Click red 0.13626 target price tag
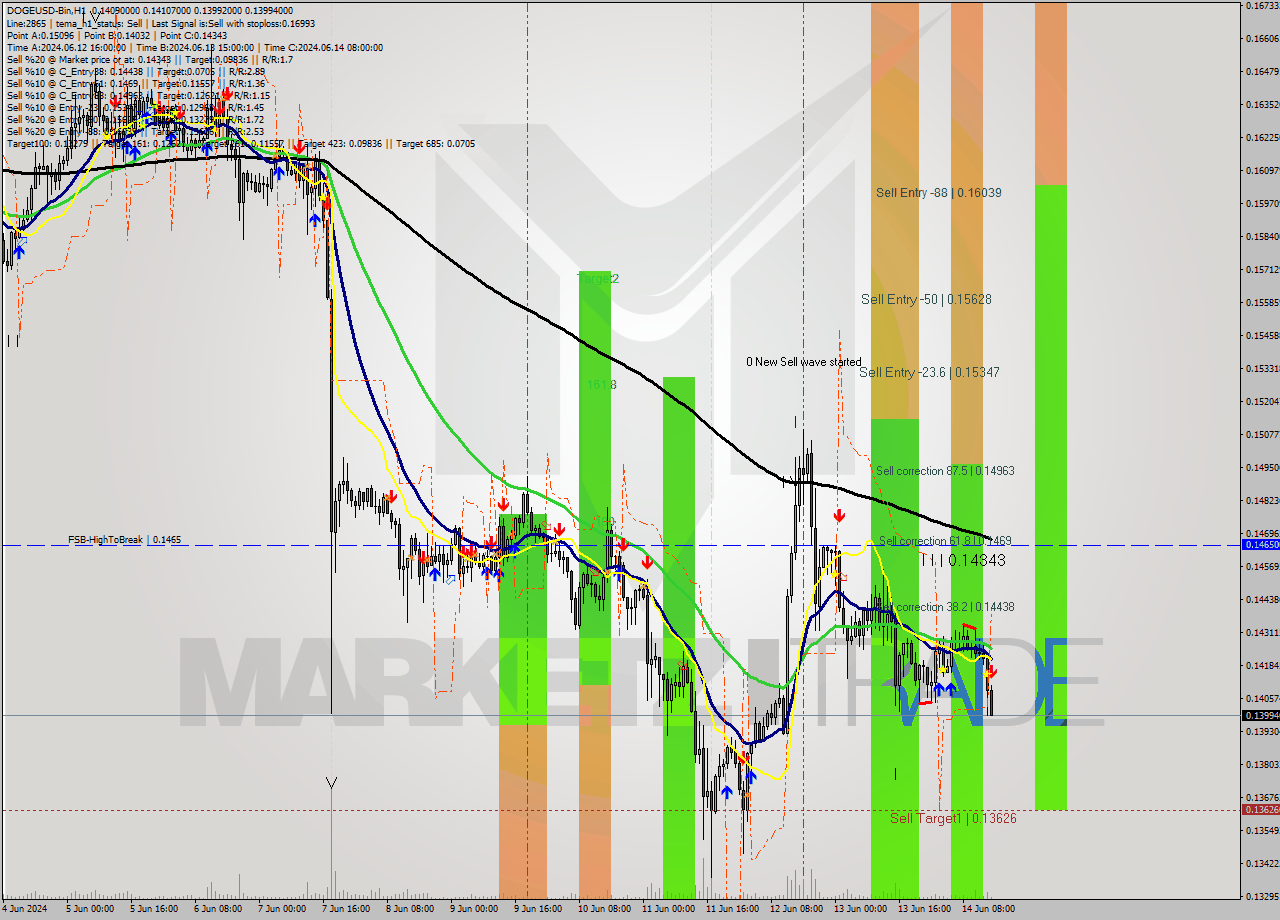 pos(1260,809)
